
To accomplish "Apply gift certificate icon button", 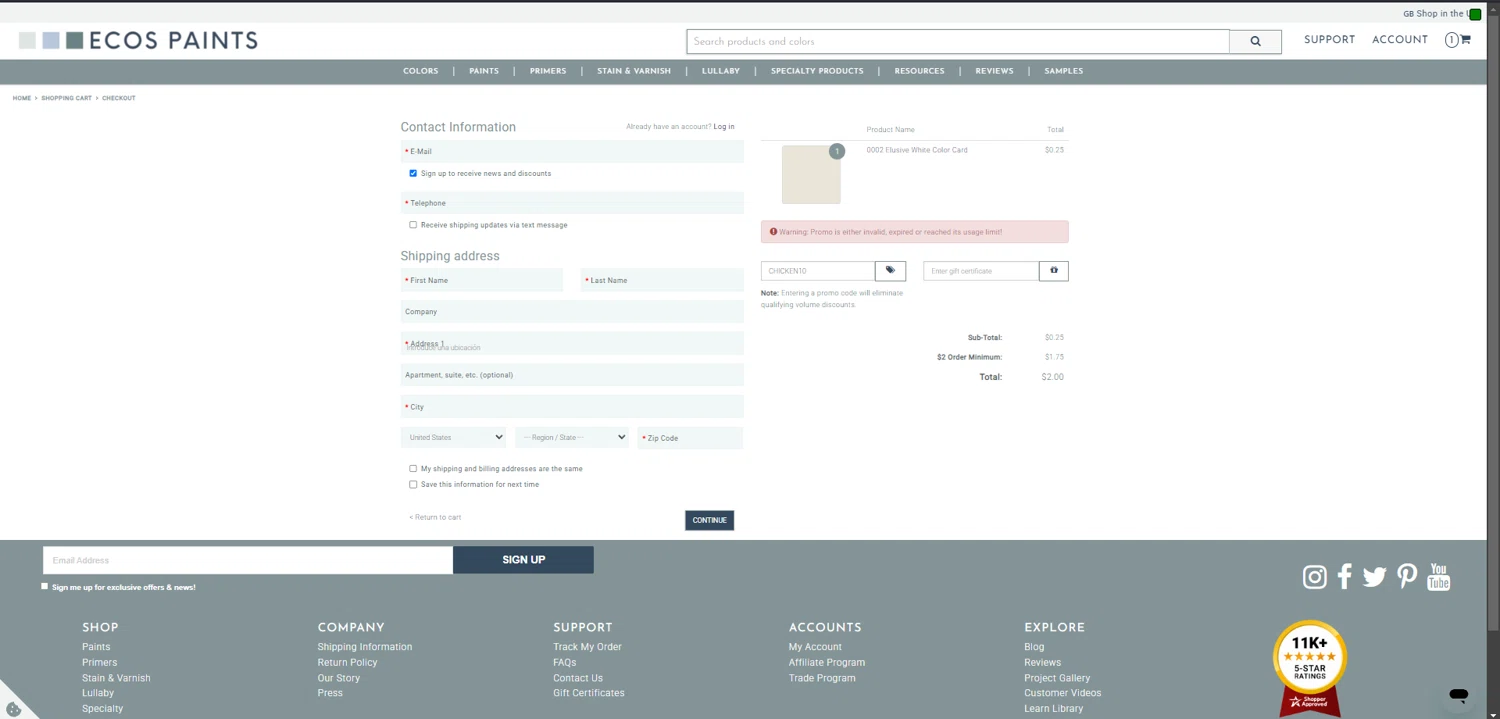I will pos(1054,271).
